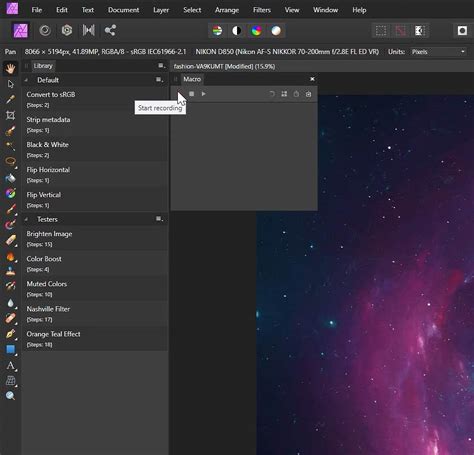Select the Zoom magnifier tool

[x=10, y=396]
